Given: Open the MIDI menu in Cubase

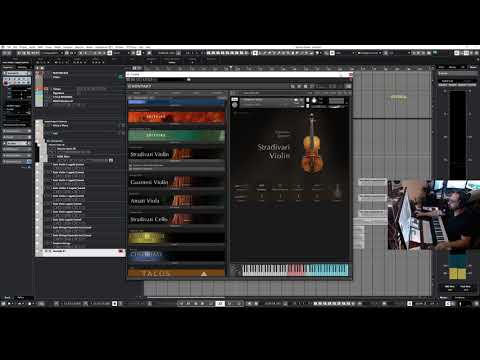Looking at the screenshot, I should click(x=40, y=47).
